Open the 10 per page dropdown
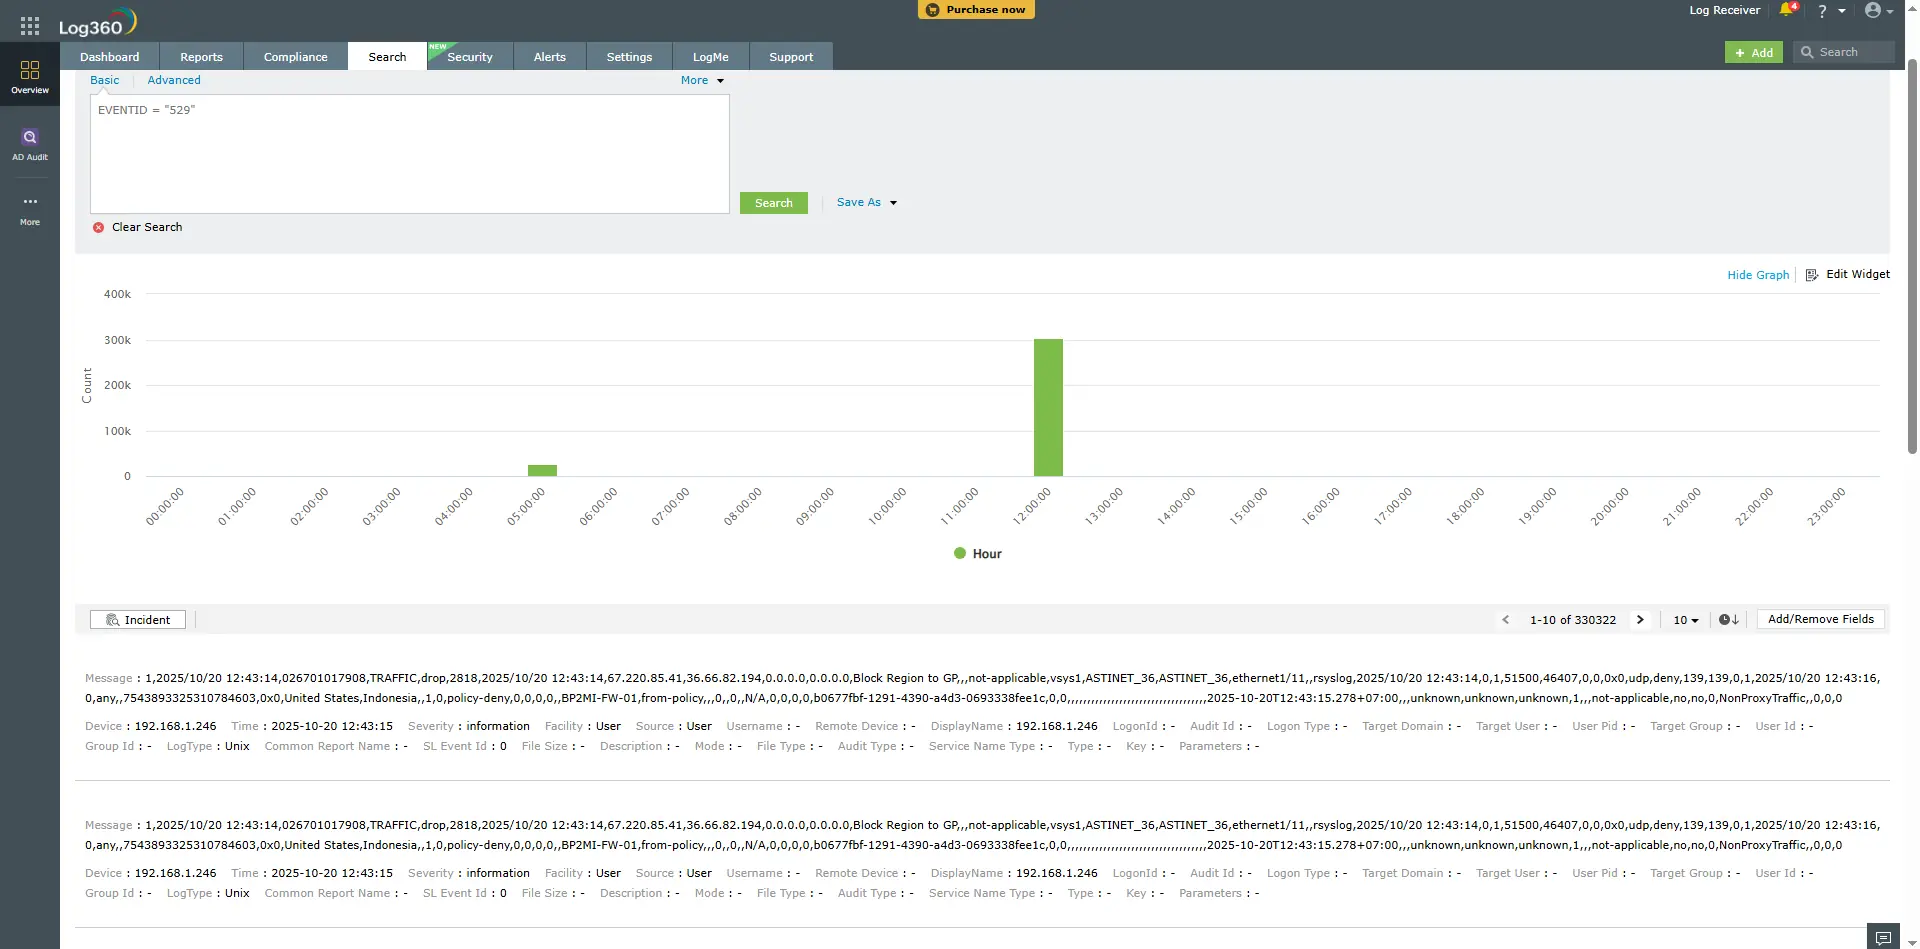Viewport: 1920px width, 949px height. tap(1686, 620)
